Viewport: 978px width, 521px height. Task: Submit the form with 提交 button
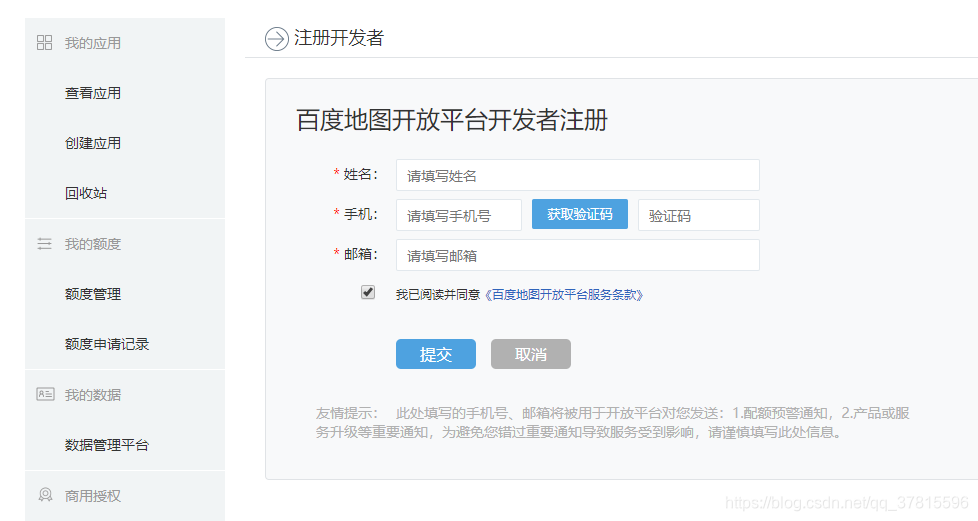pyautogui.click(x=435, y=354)
